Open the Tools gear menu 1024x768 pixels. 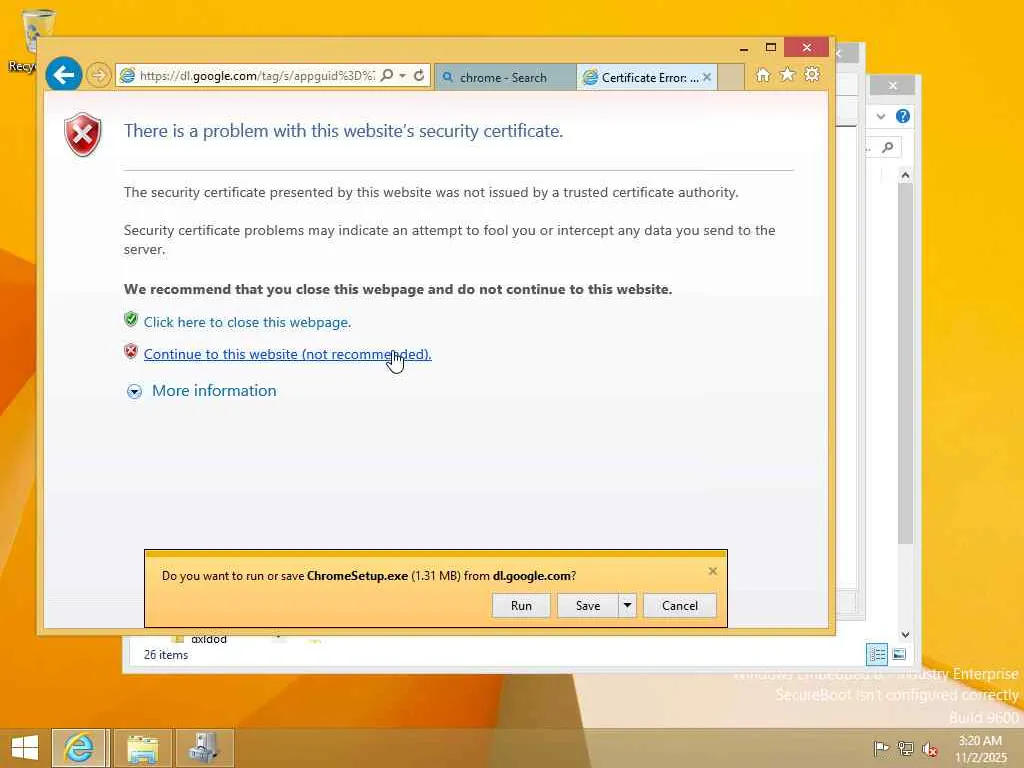(x=812, y=75)
